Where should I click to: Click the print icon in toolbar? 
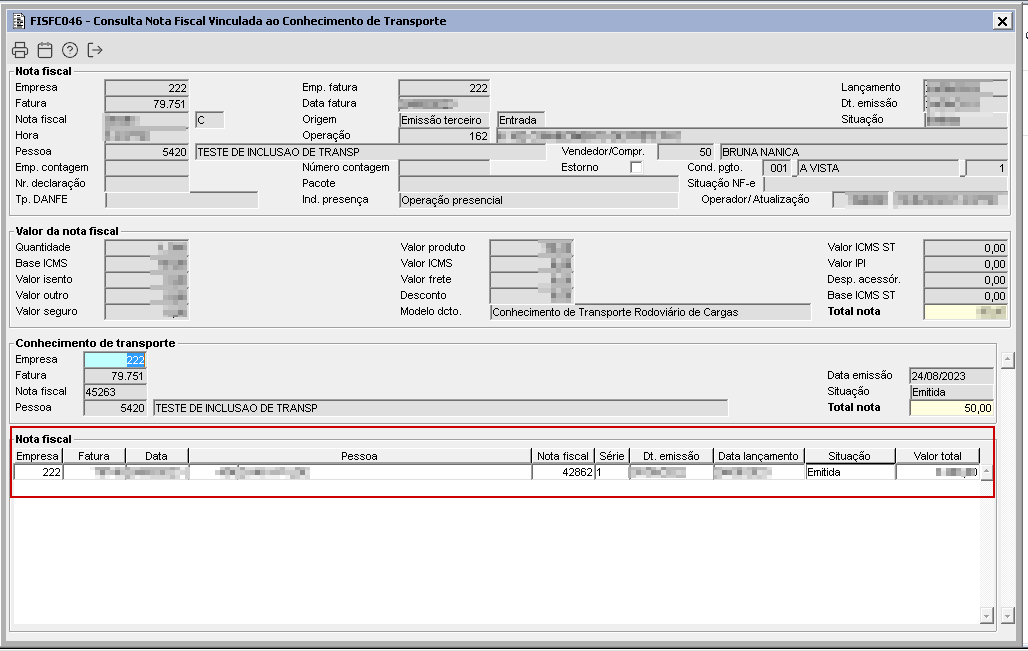[x=20, y=50]
